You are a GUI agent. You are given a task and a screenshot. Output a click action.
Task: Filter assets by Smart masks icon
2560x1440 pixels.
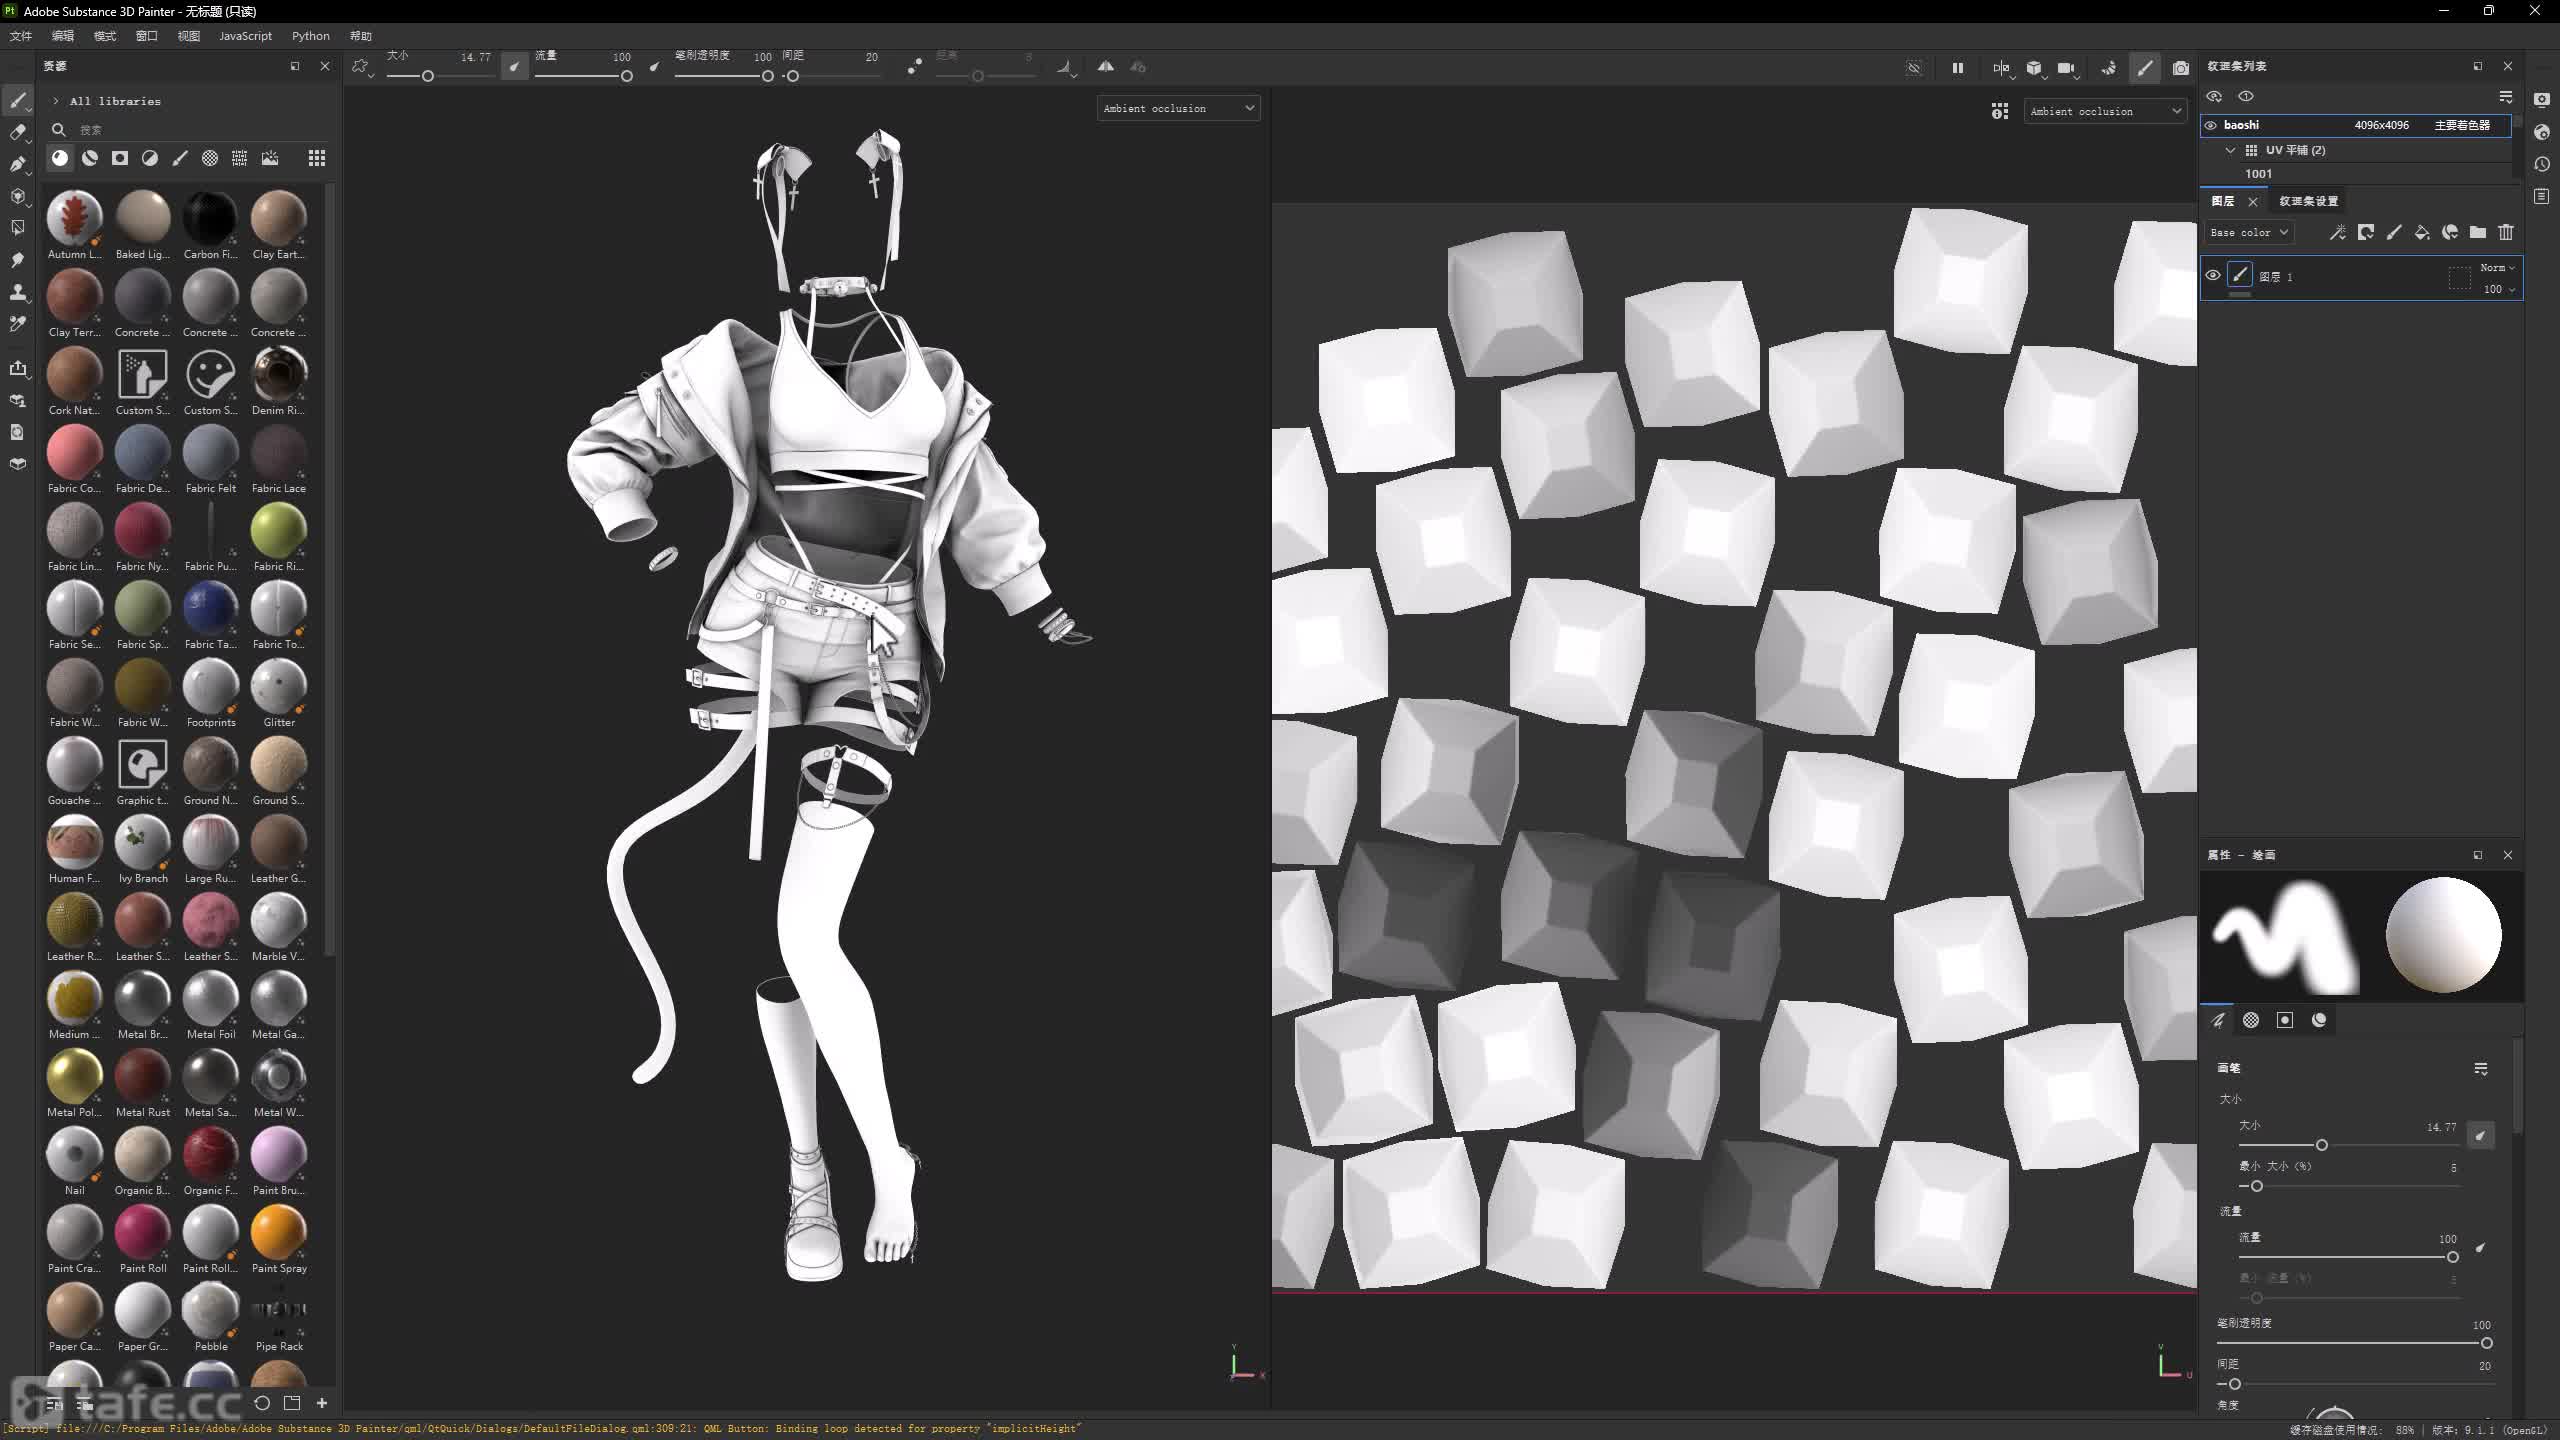click(120, 158)
